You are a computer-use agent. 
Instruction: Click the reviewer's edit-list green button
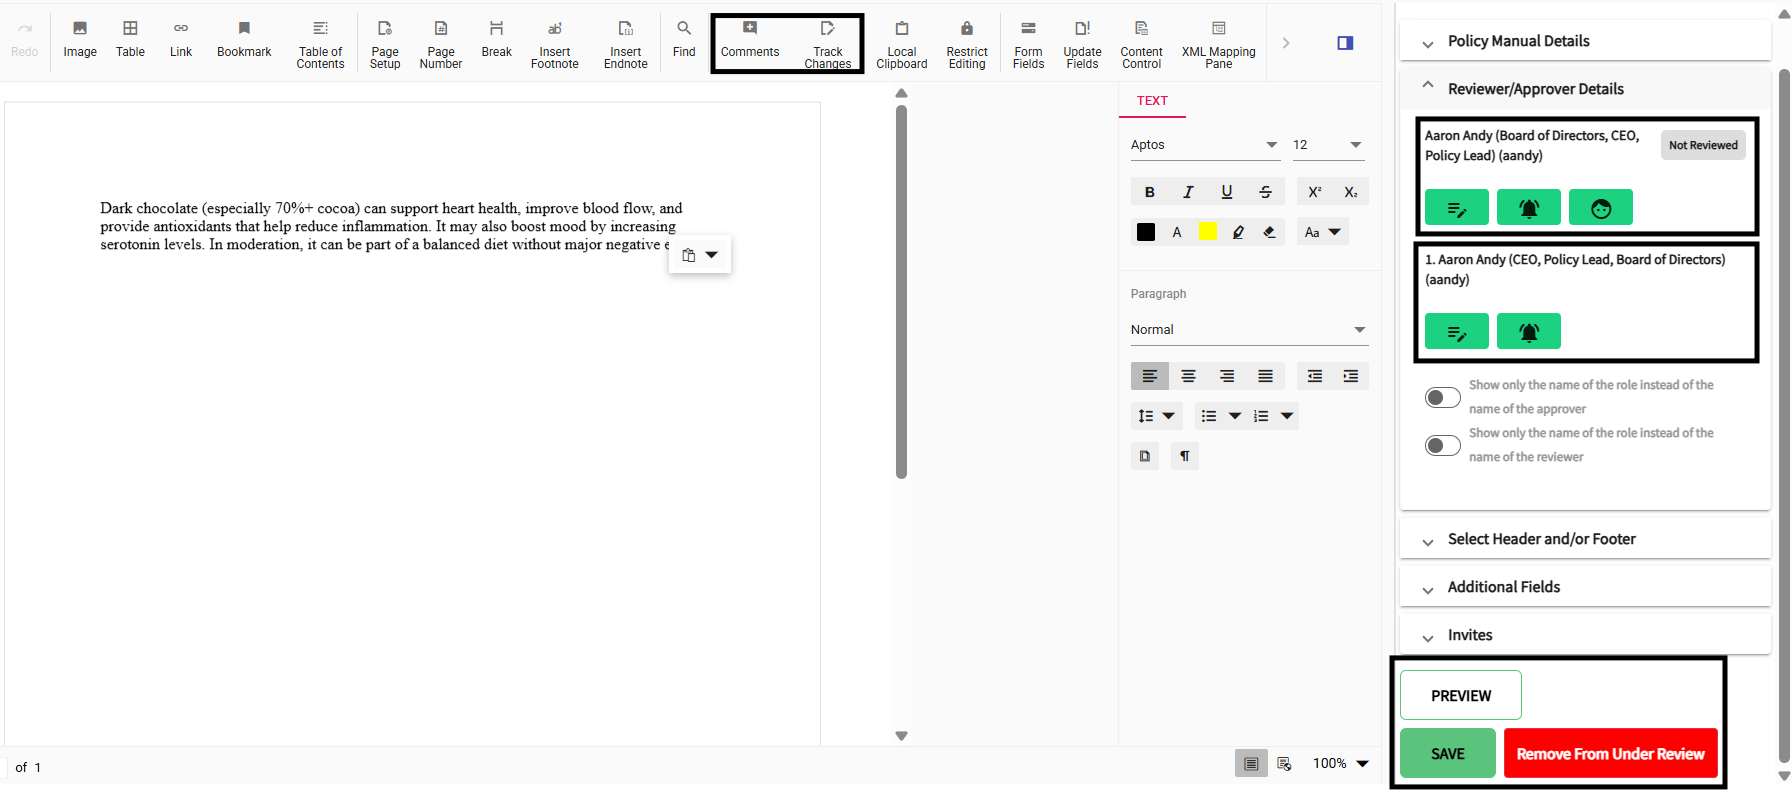coord(1456,208)
